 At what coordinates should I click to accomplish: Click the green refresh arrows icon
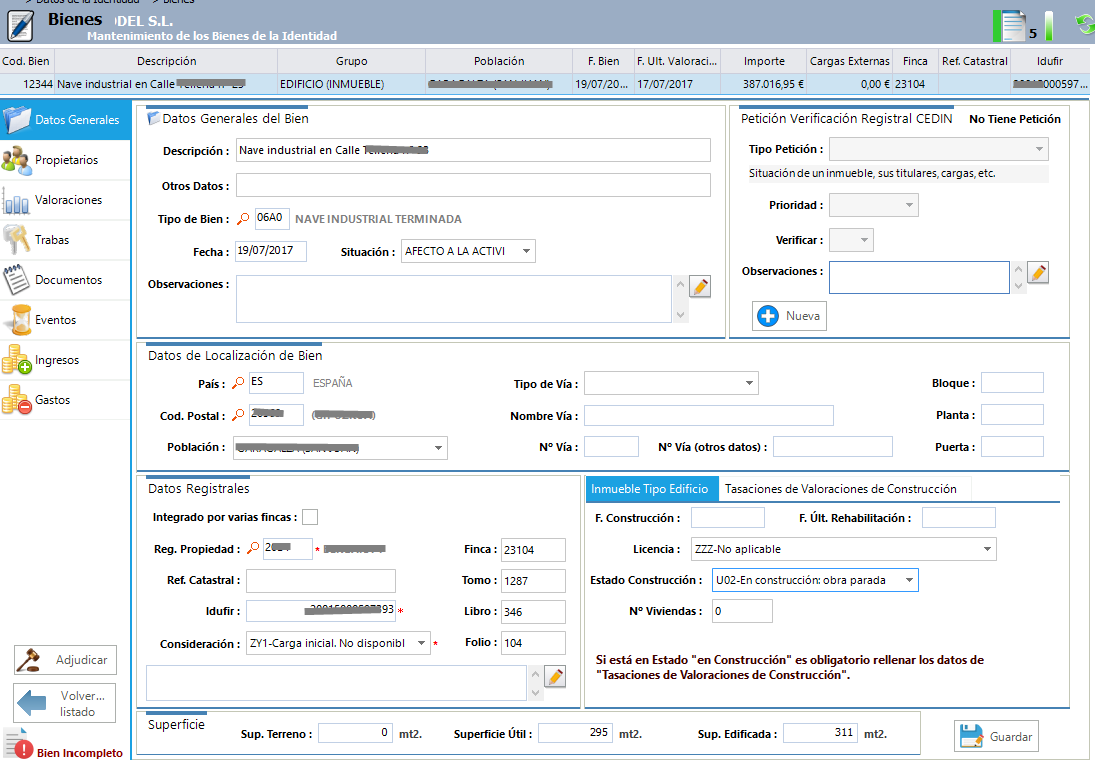click(x=1085, y=24)
